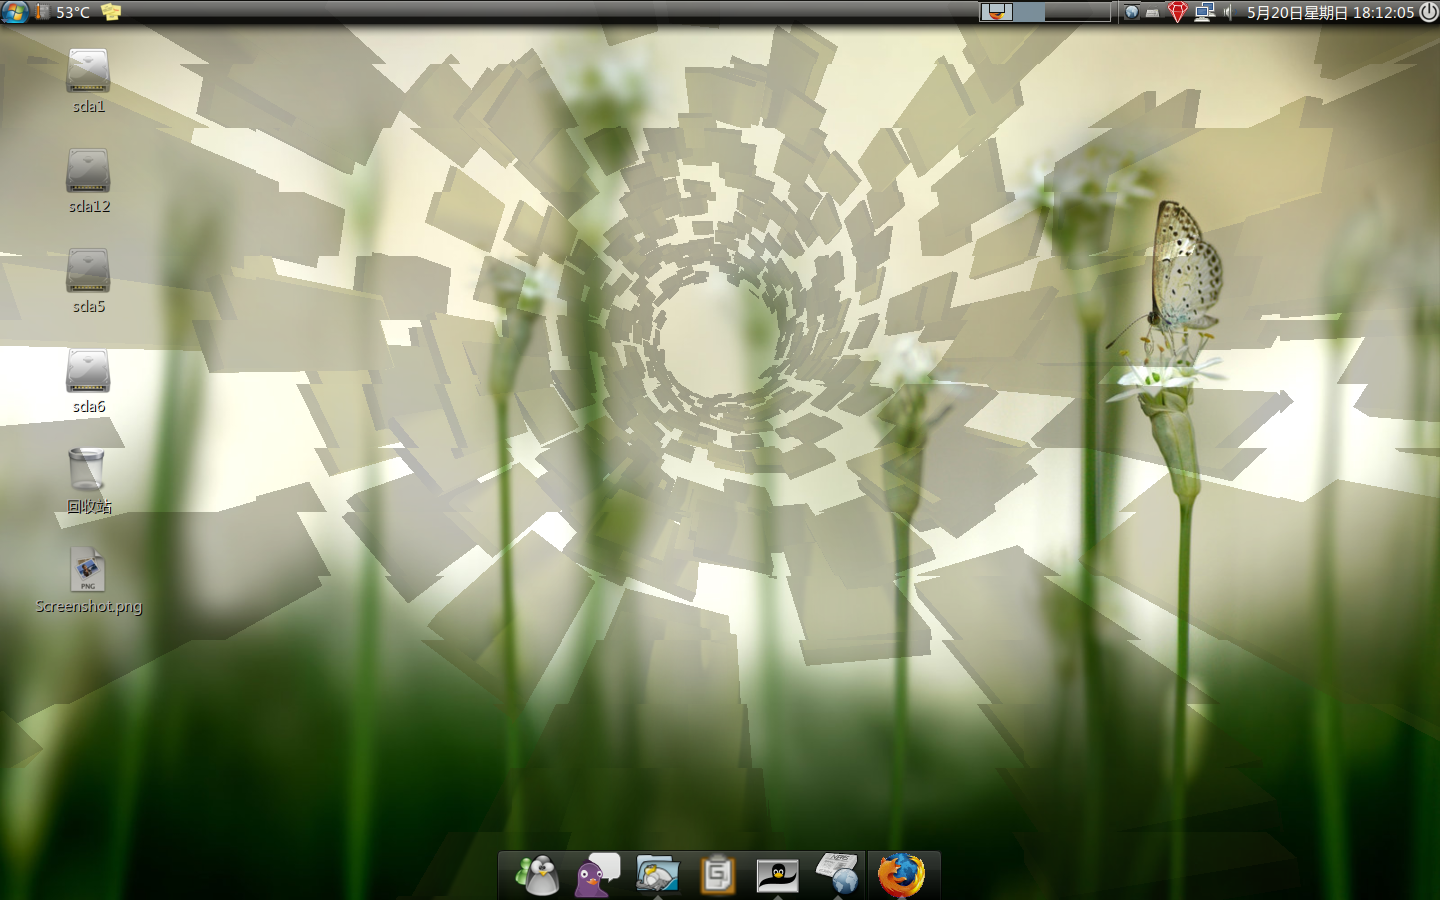This screenshot has width=1440, height=900.
Task: Launch Firefox from the dock
Action: tap(901, 876)
